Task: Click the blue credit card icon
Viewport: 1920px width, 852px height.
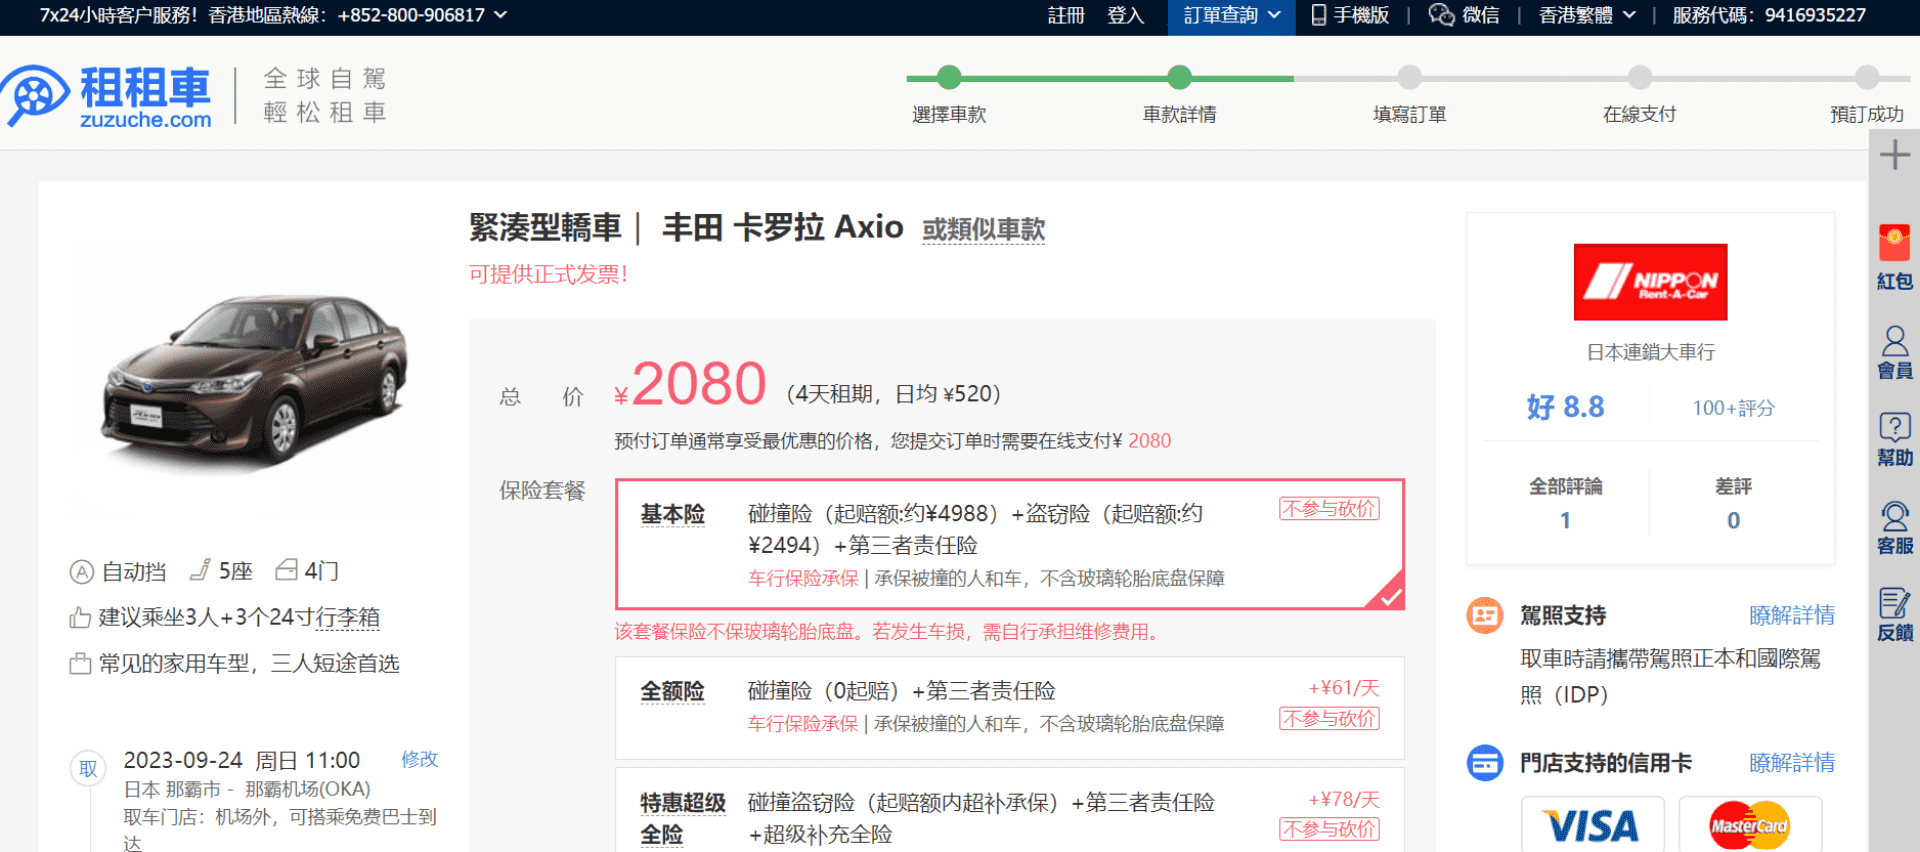Action: point(1484,763)
